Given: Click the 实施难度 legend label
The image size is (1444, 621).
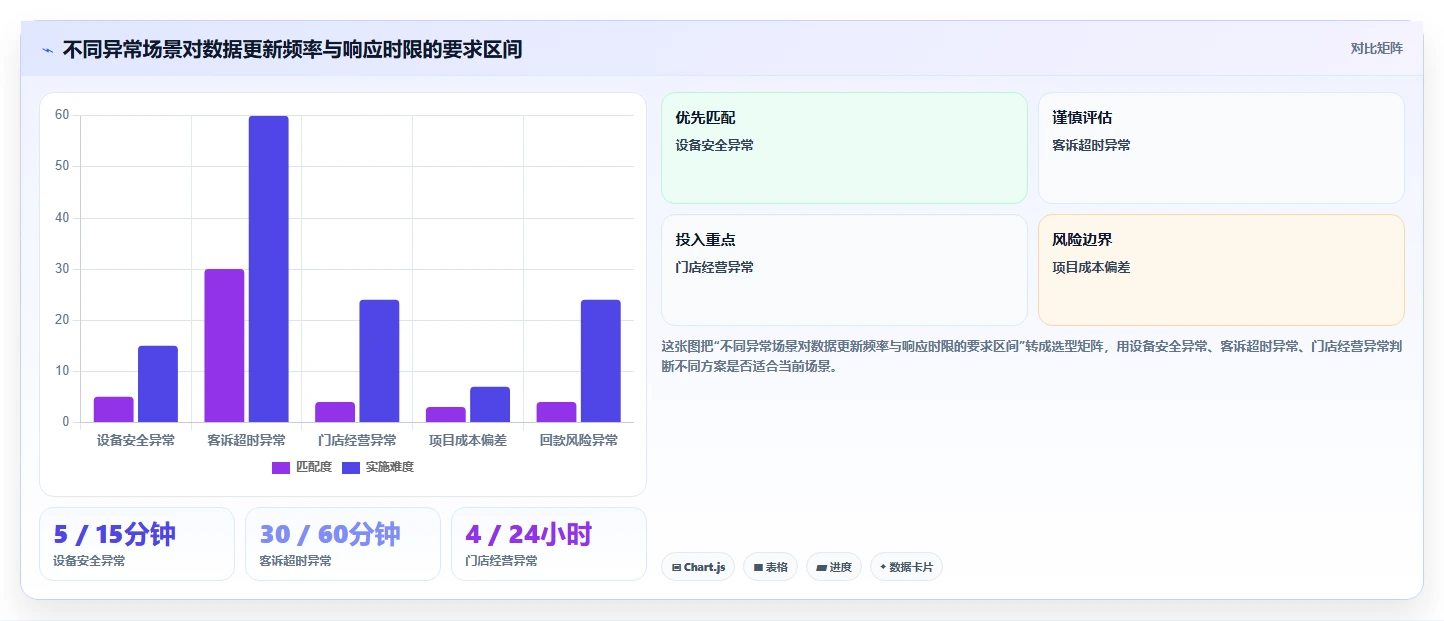Looking at the screenshot, I should pyautogui.click(x=390, y=467).
